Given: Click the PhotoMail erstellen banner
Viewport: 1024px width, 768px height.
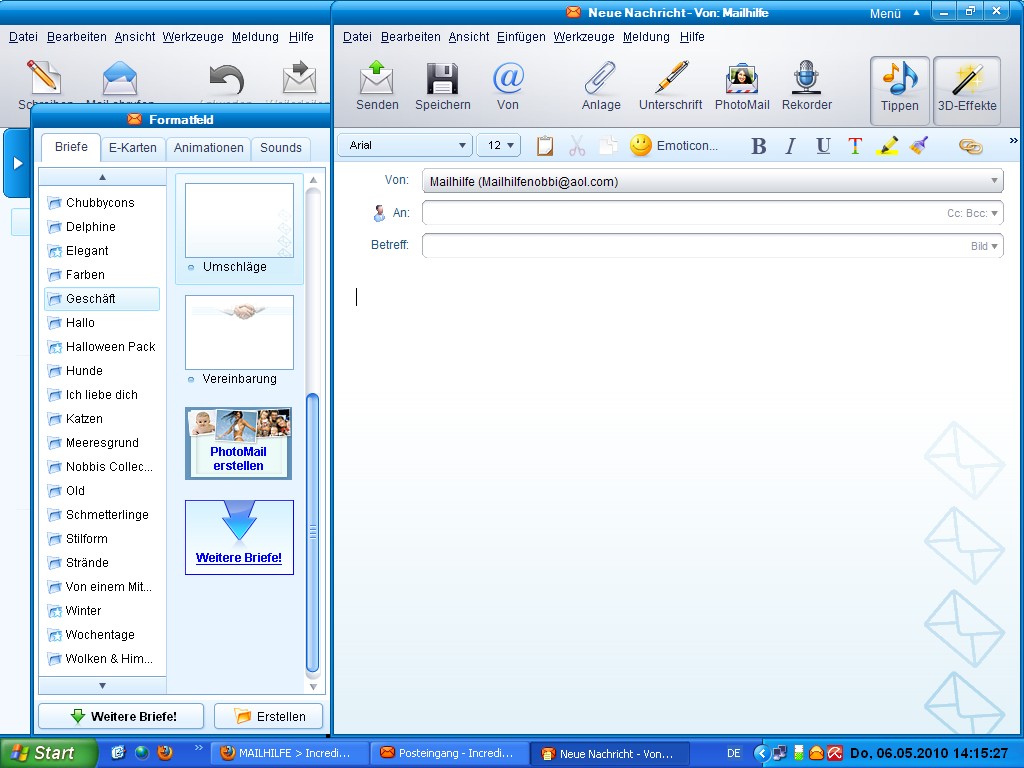Looking at the screenshot, I should click(x=238, y=443).
